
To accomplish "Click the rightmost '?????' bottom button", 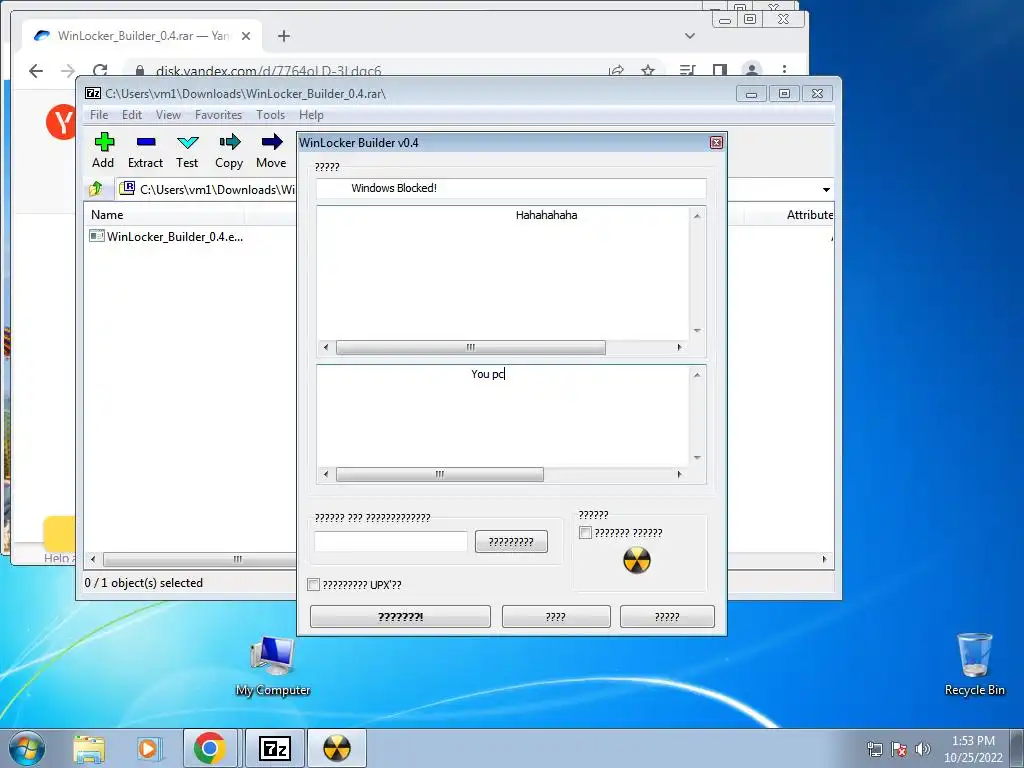I will pos(667,616).
